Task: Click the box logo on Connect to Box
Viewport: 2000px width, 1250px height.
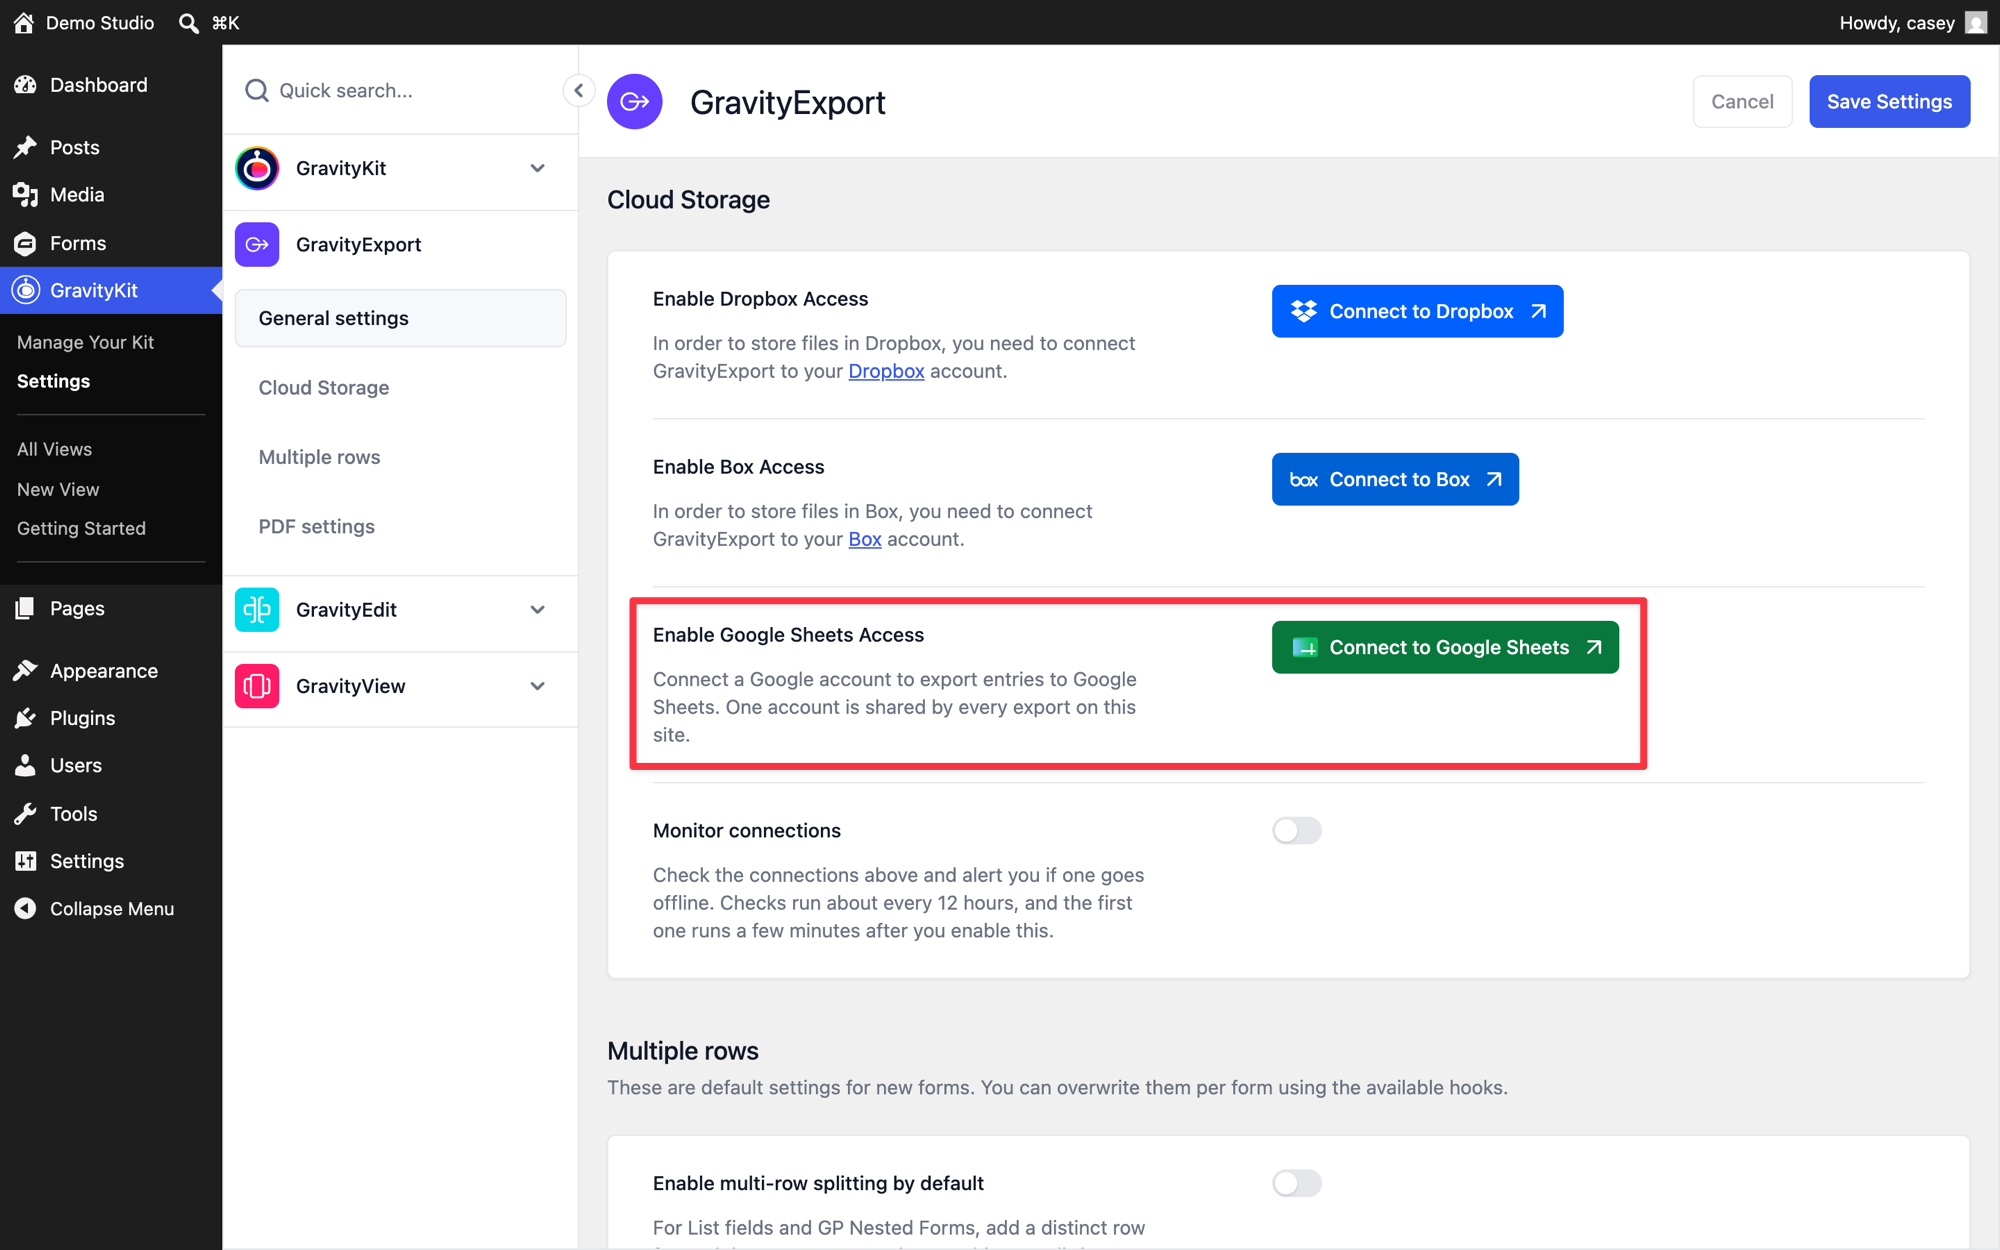Action: coord(1303,480)
